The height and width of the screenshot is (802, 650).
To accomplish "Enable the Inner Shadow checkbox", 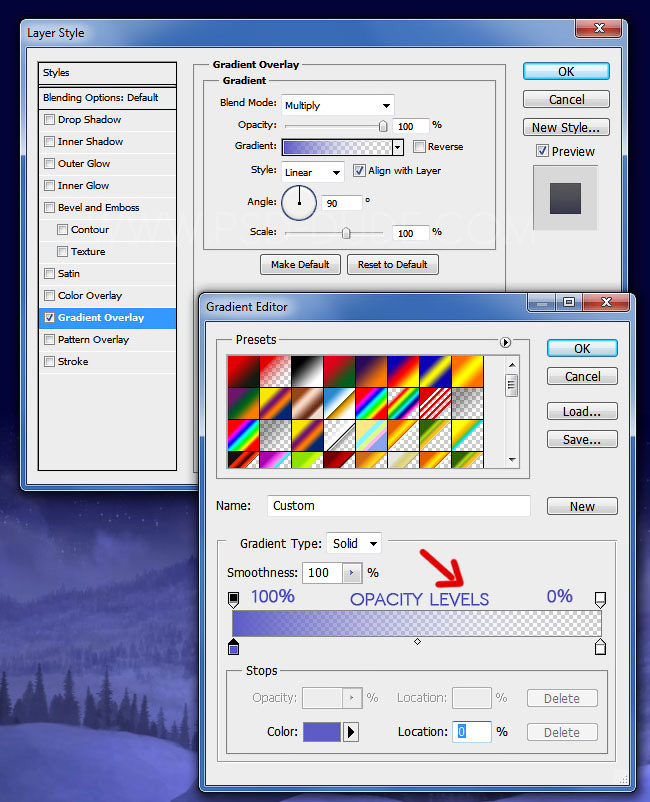I will [50, 142].
